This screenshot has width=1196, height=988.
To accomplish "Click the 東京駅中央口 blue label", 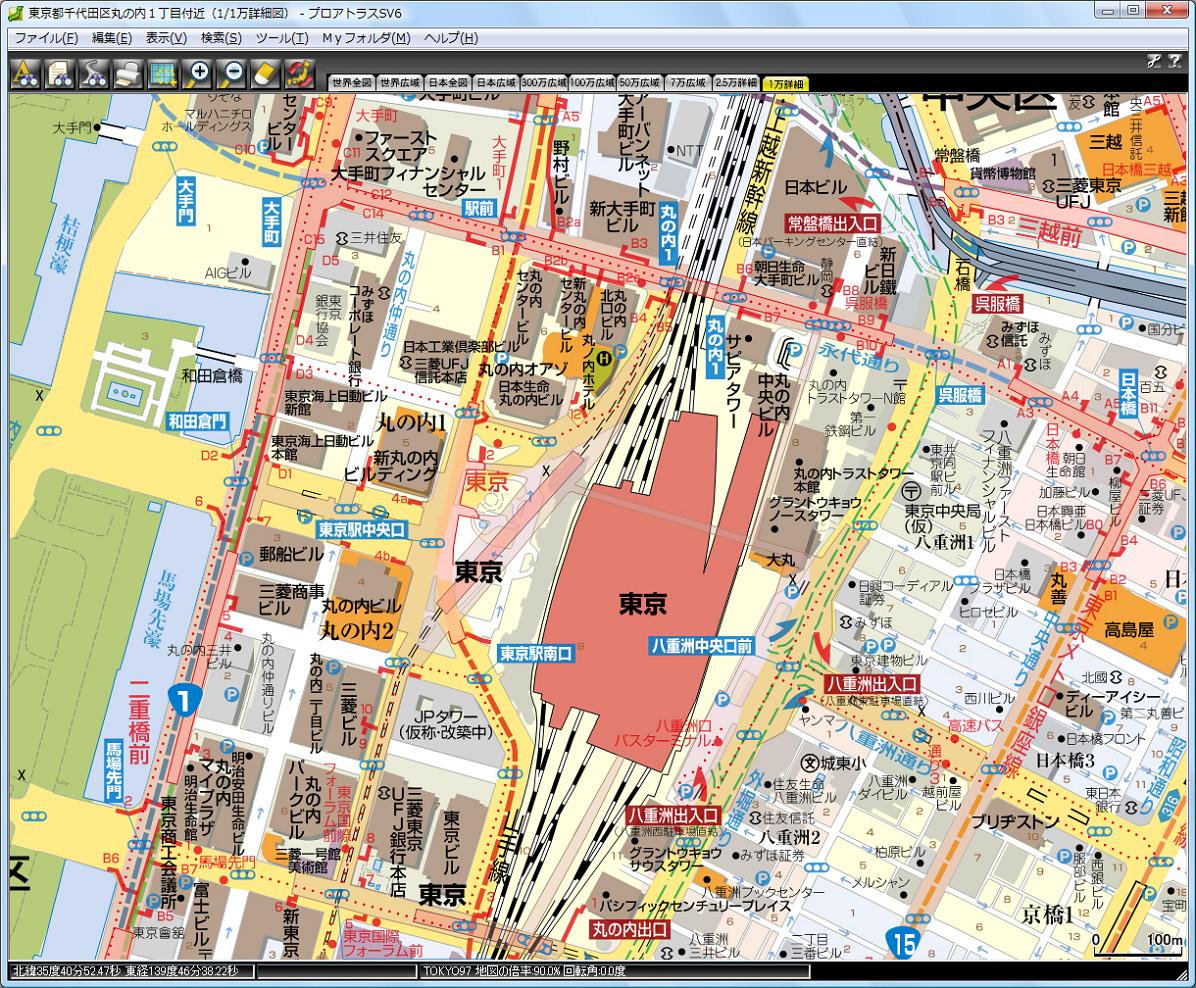I will point(362,529).
